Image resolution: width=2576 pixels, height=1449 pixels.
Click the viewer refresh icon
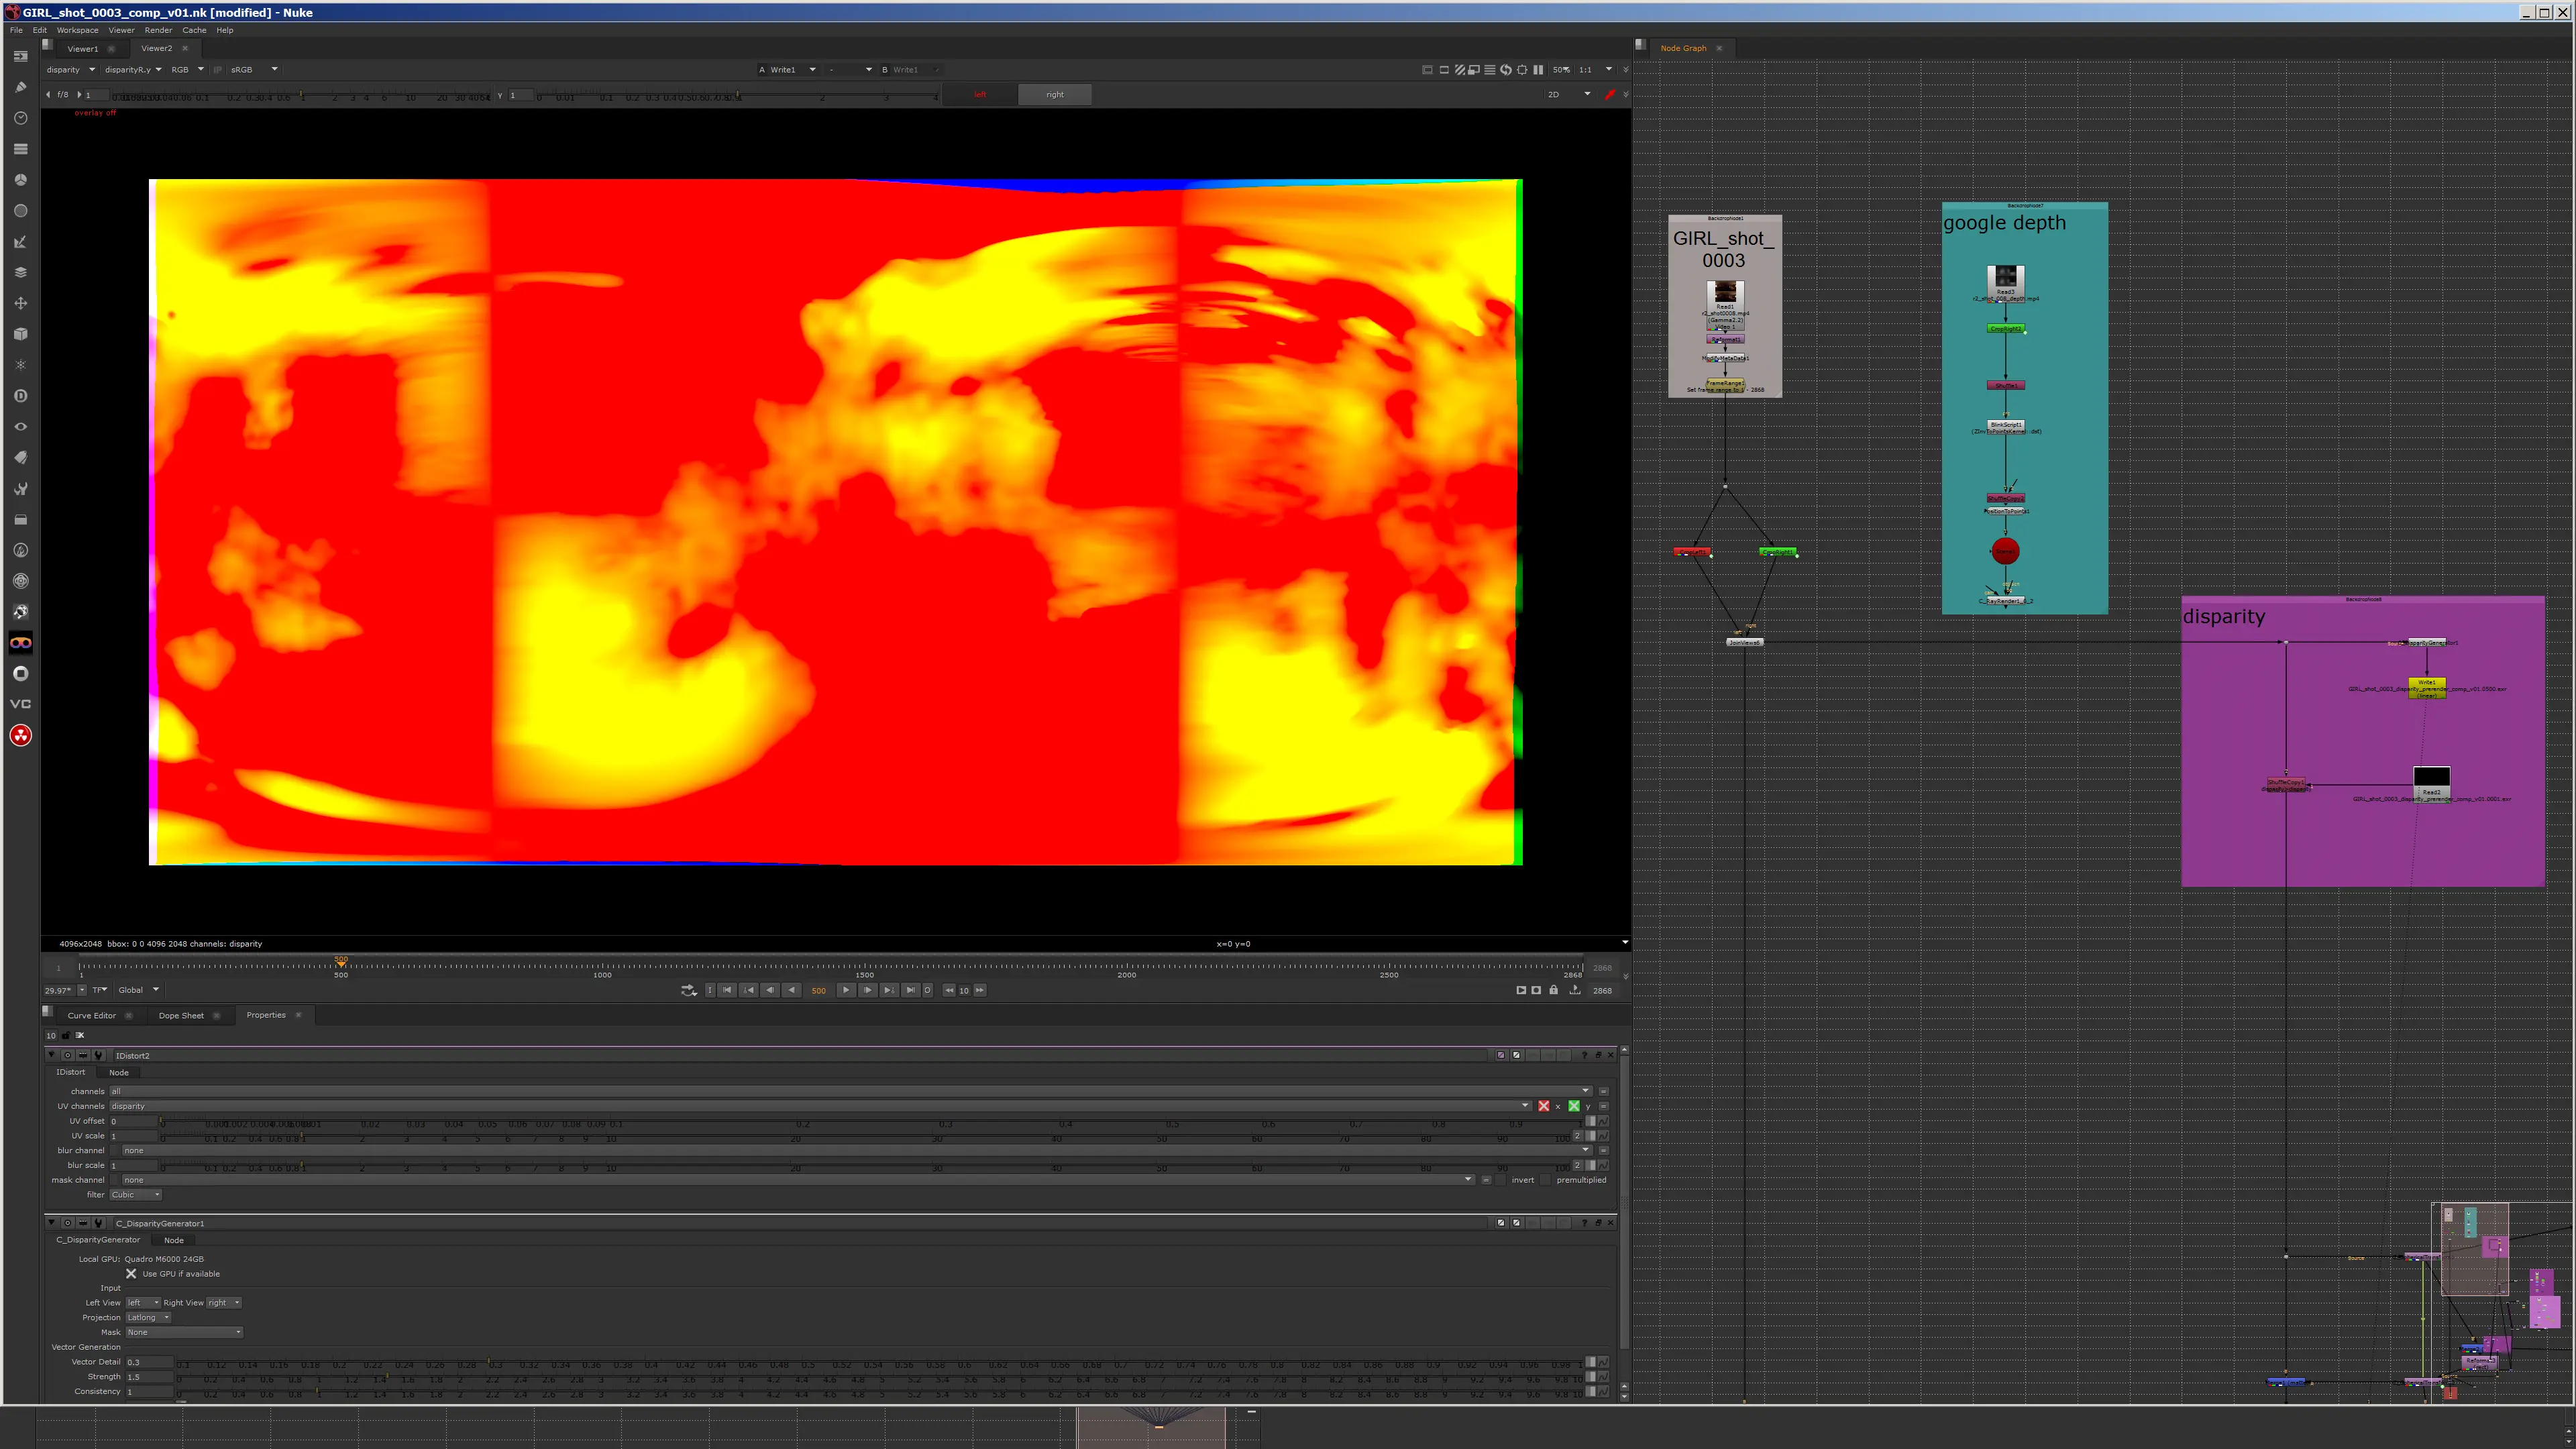1506,70
